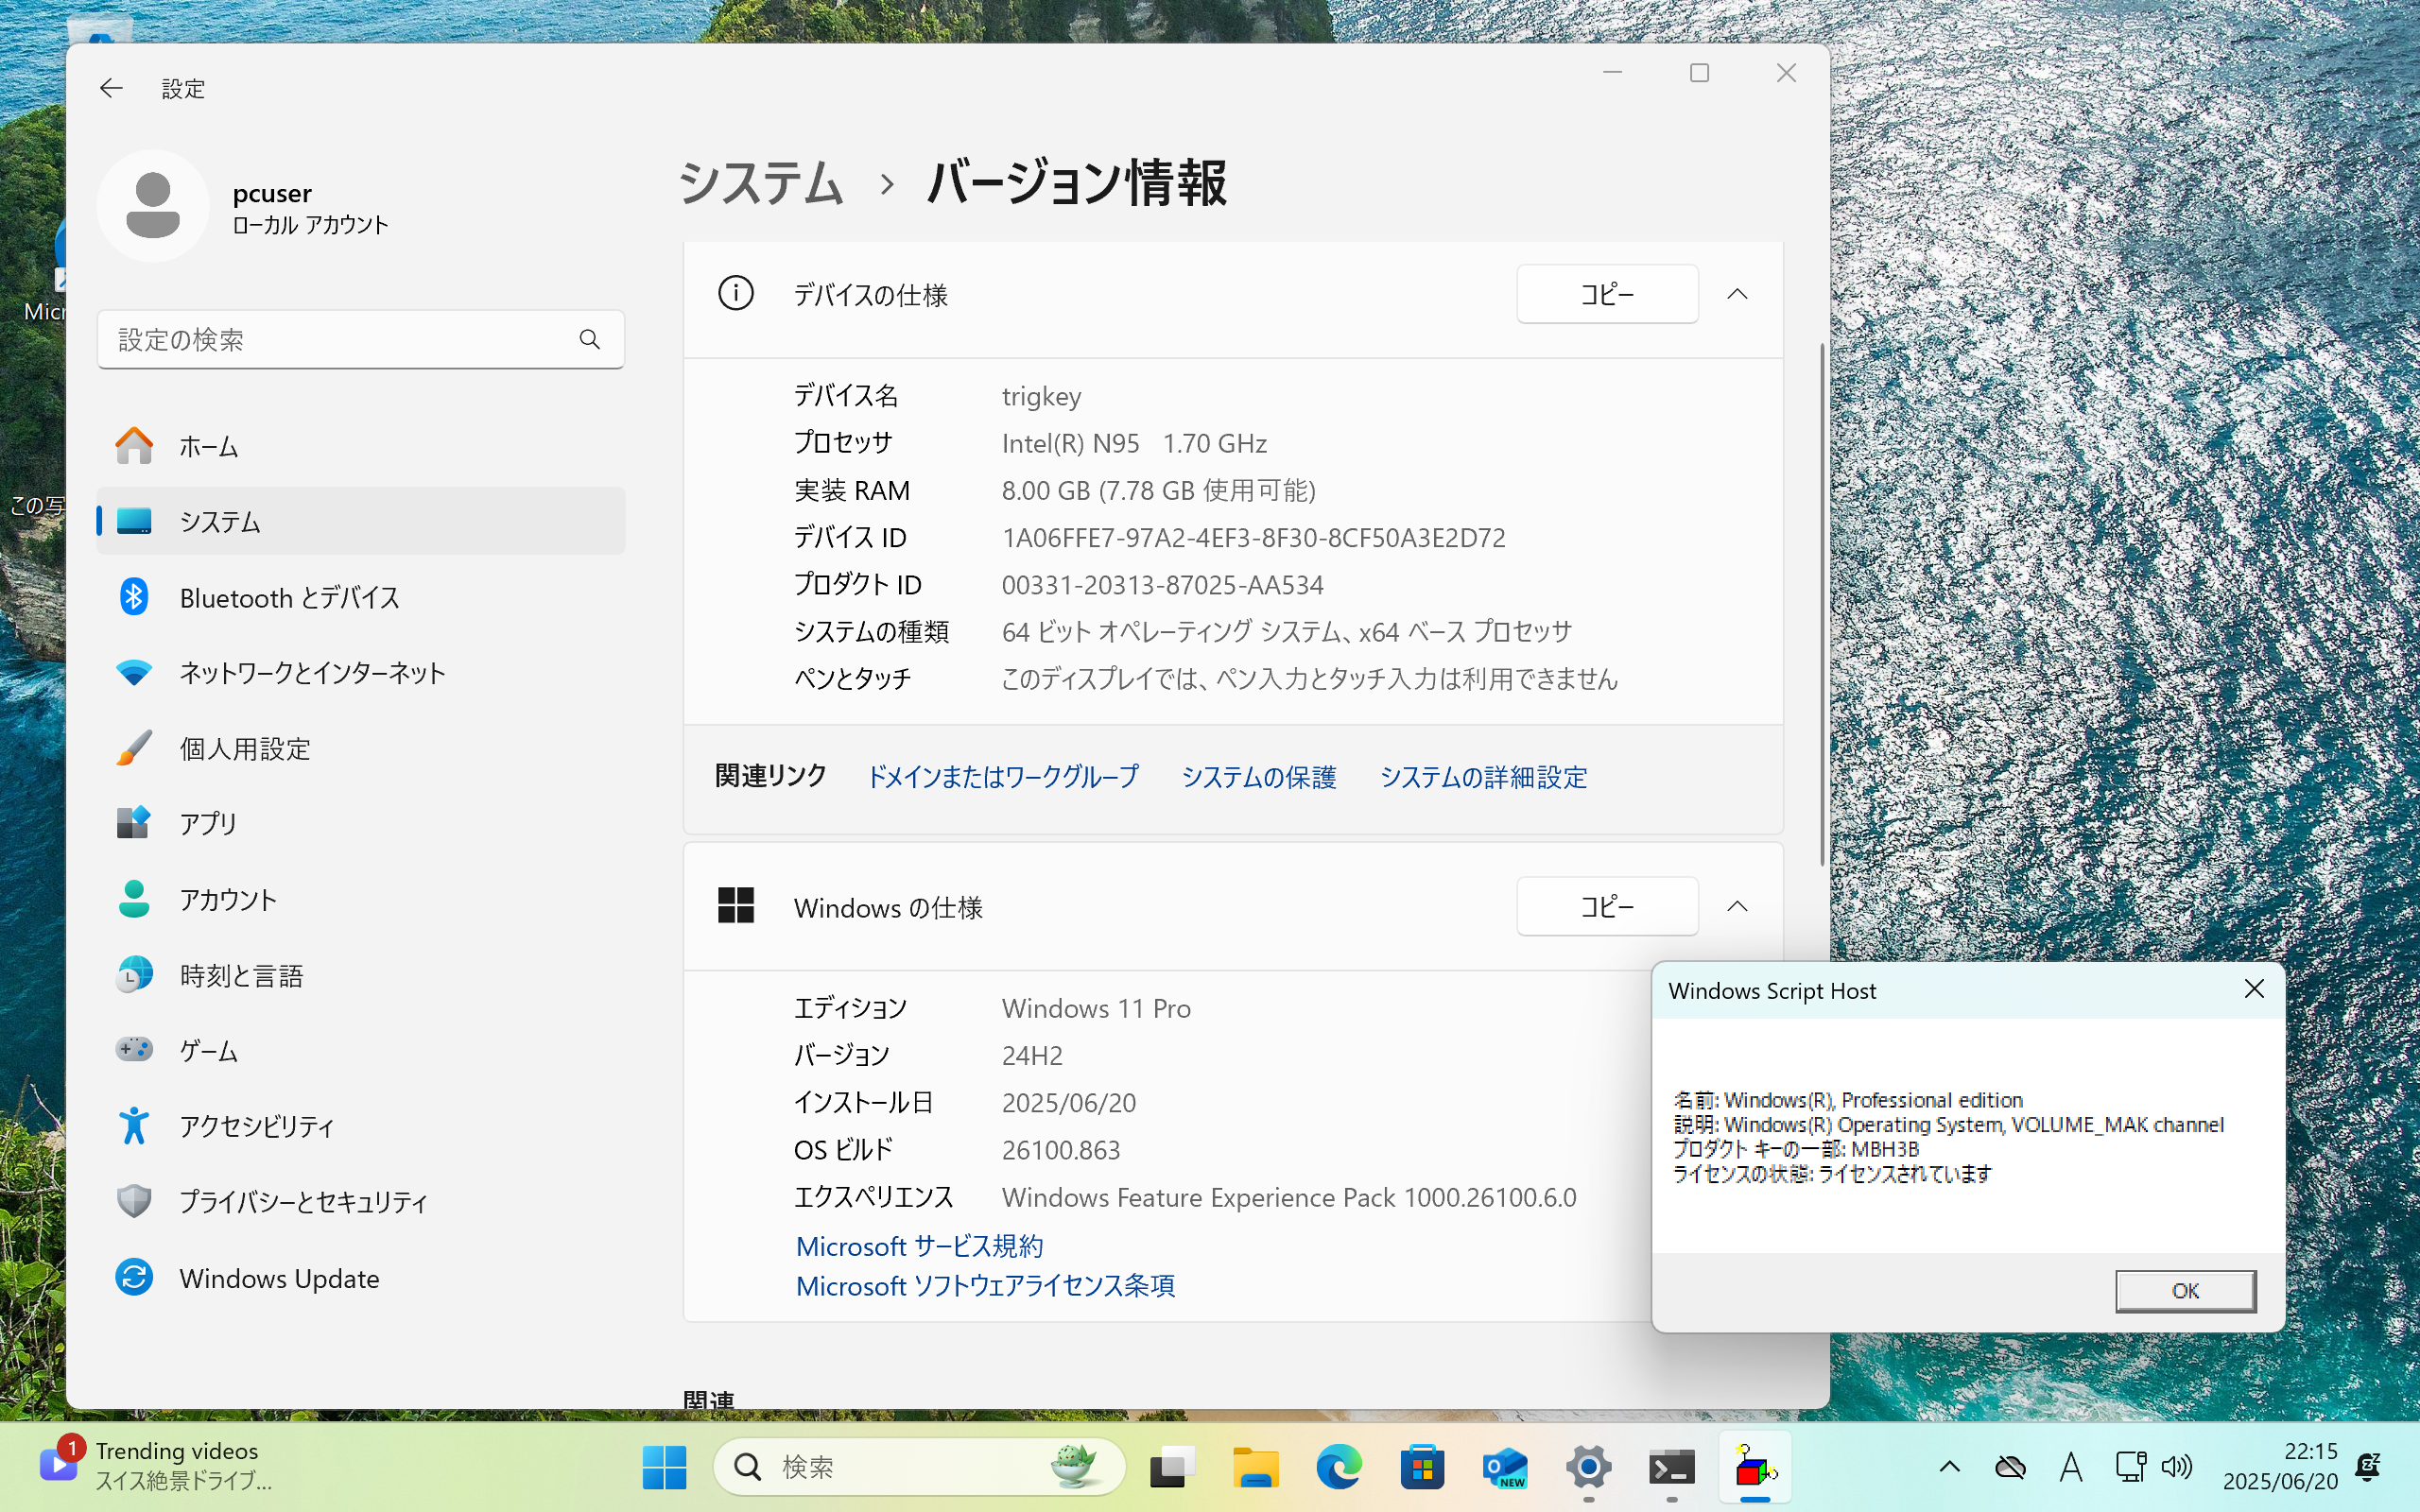Click the デバイス ID value
This screenshot has height=1512, width=2420.
click(1253, 538)
